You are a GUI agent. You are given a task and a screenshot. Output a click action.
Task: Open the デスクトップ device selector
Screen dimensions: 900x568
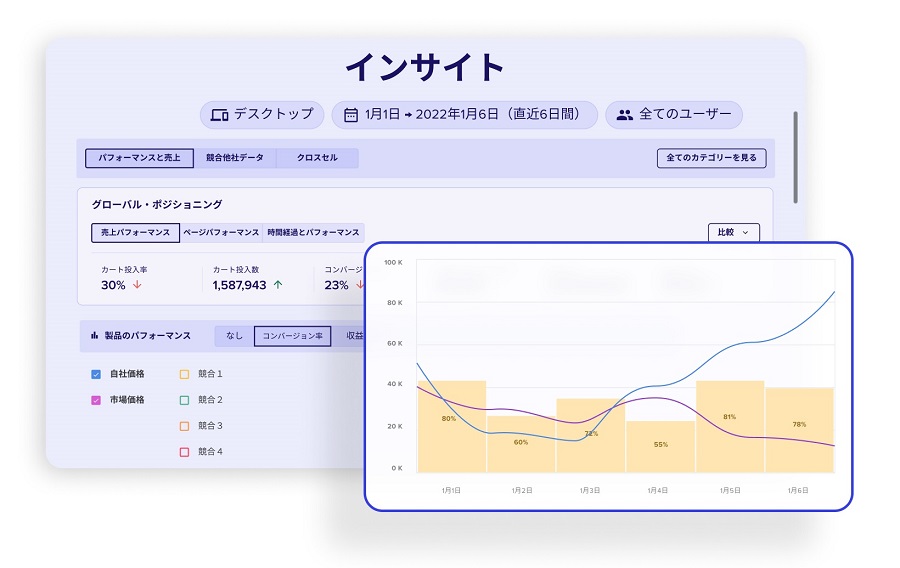262,115
